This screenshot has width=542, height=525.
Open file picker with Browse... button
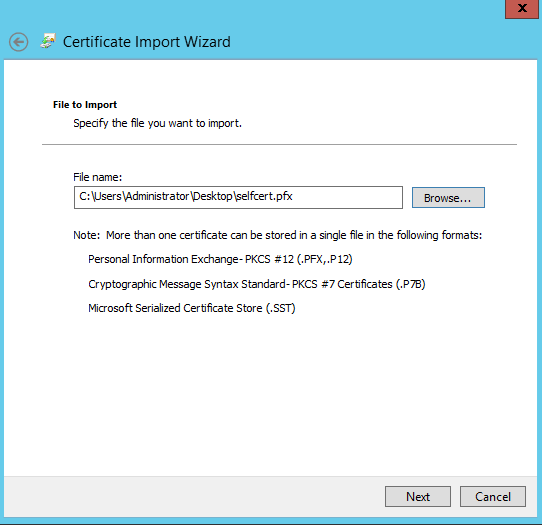pos(448,198)
